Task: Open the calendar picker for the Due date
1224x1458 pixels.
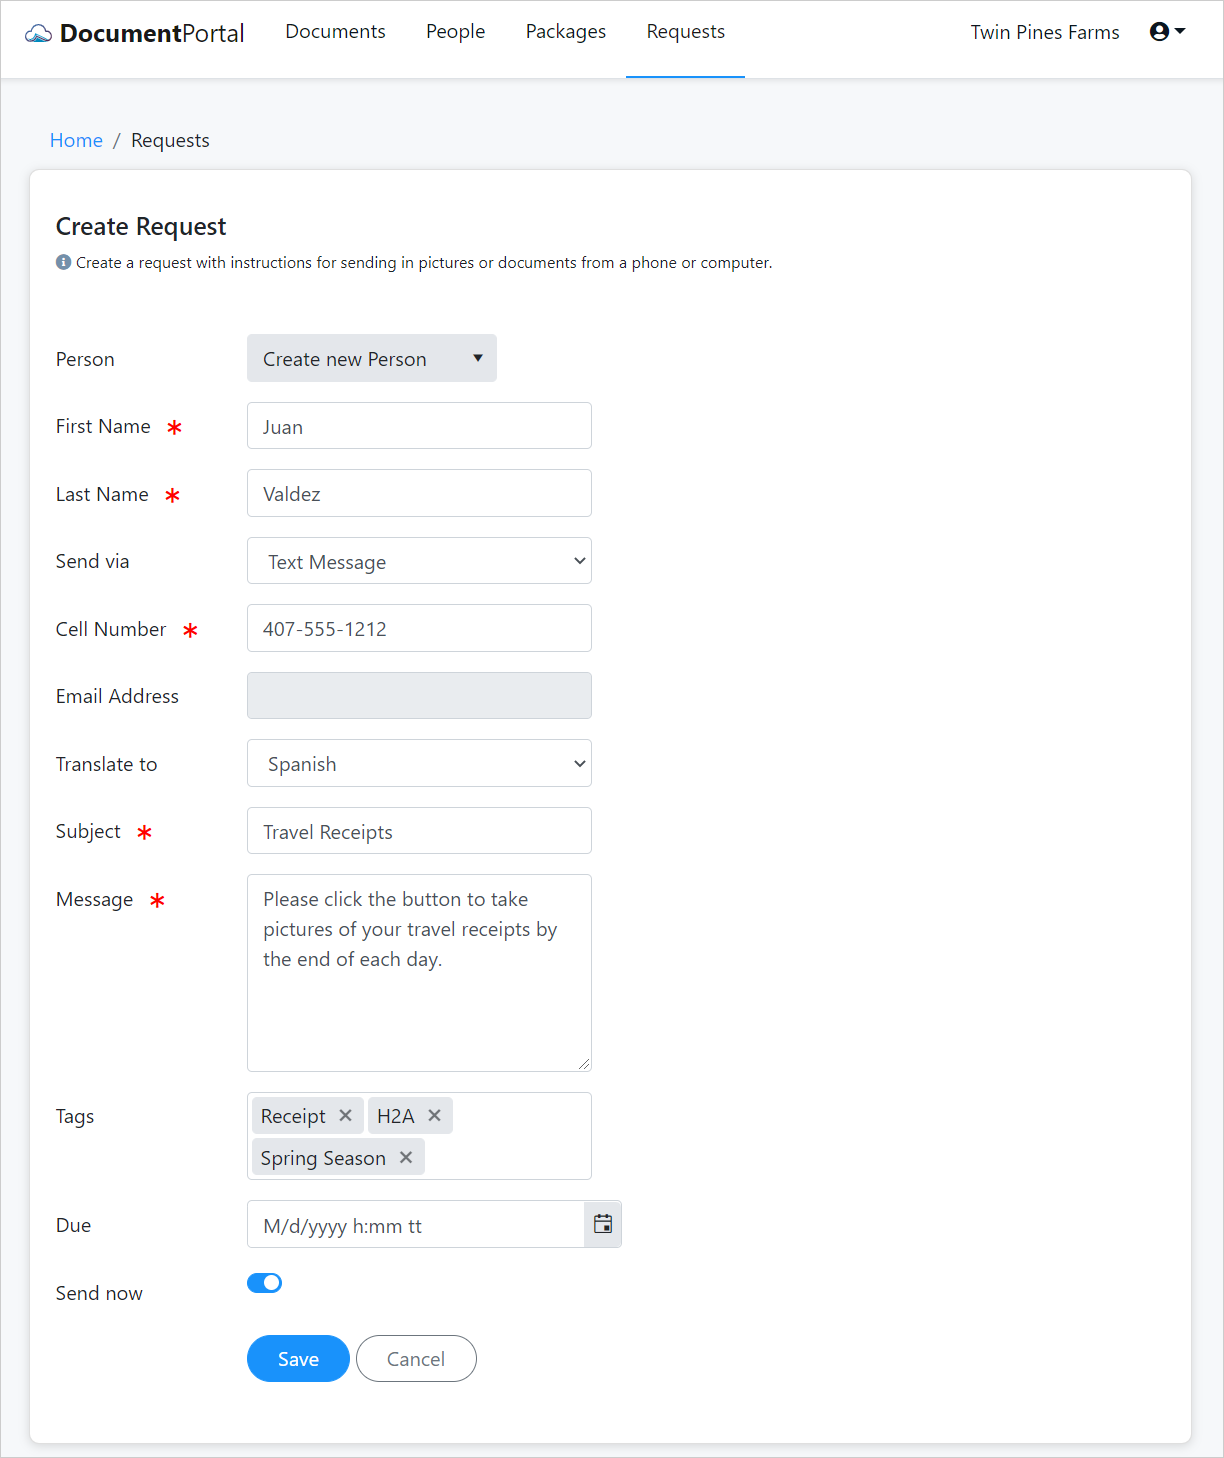Action: pyautogui.click(x=602, y=1223)
